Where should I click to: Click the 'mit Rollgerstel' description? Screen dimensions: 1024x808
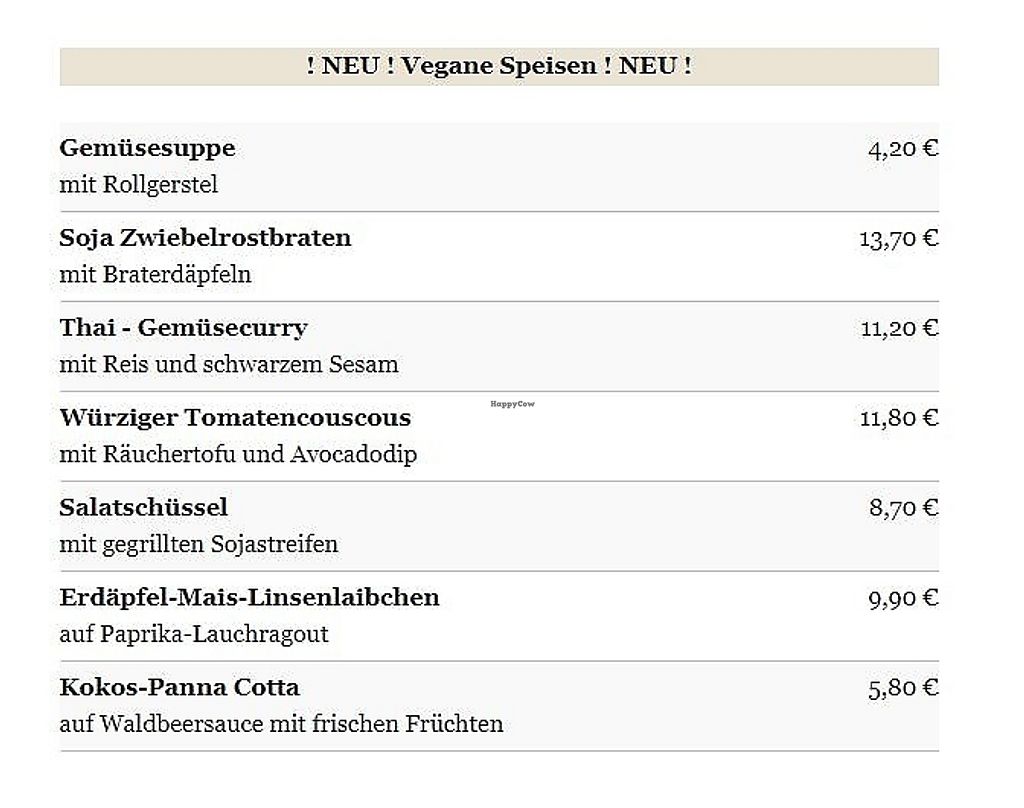coord(138,185)
